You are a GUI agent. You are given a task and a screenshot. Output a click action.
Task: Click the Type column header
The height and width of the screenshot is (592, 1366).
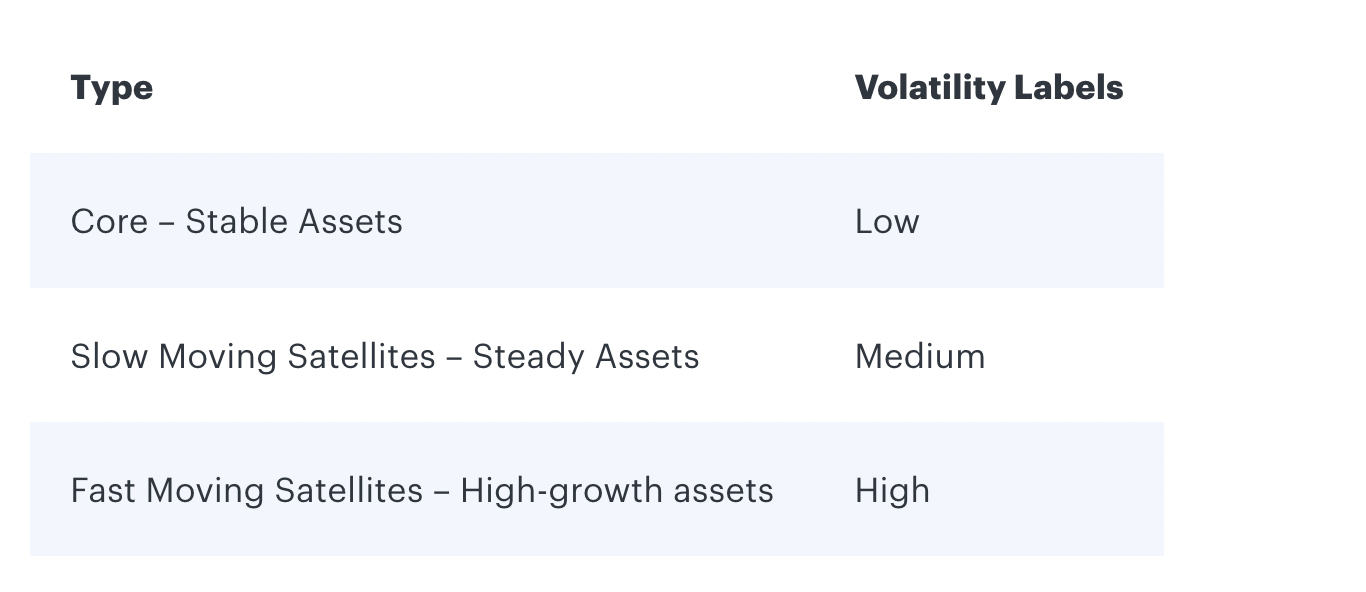click(x=112, y=88)
